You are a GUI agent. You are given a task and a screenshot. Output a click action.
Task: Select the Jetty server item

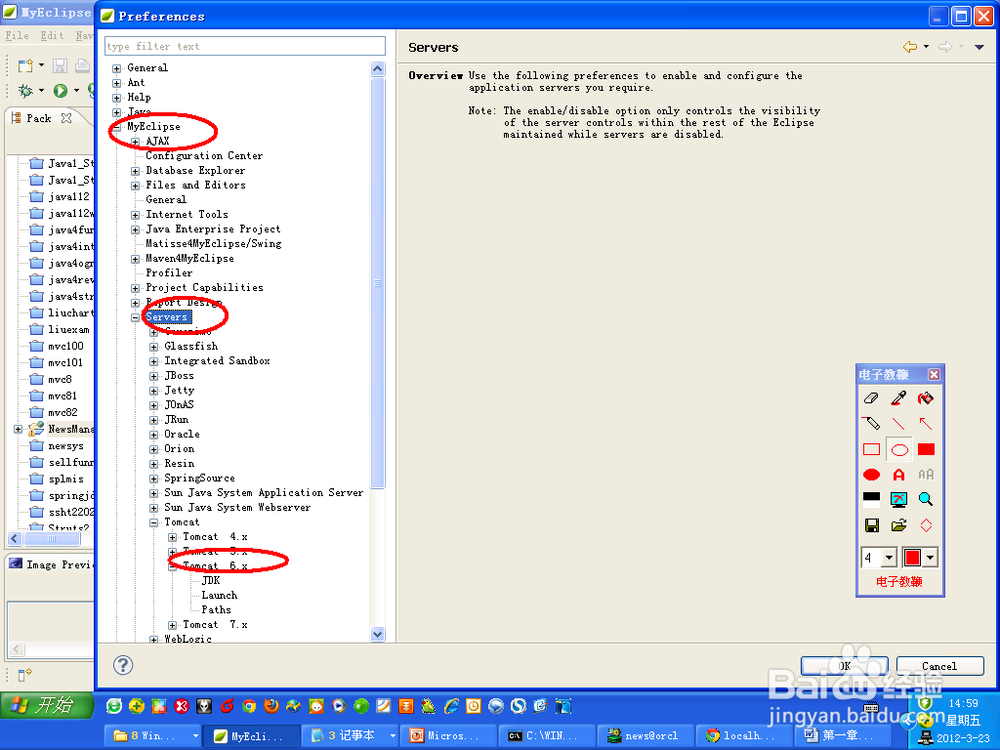179,390
